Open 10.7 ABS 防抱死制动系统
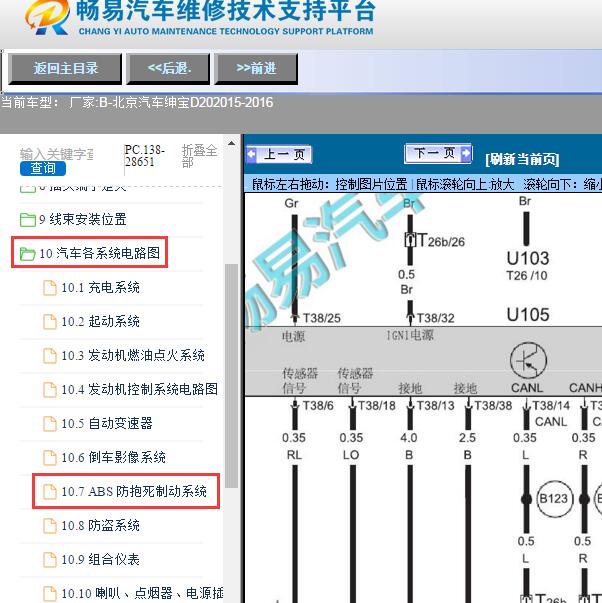Image resolution: width=602 pixels, height=603 pixels. pos(134,491)
